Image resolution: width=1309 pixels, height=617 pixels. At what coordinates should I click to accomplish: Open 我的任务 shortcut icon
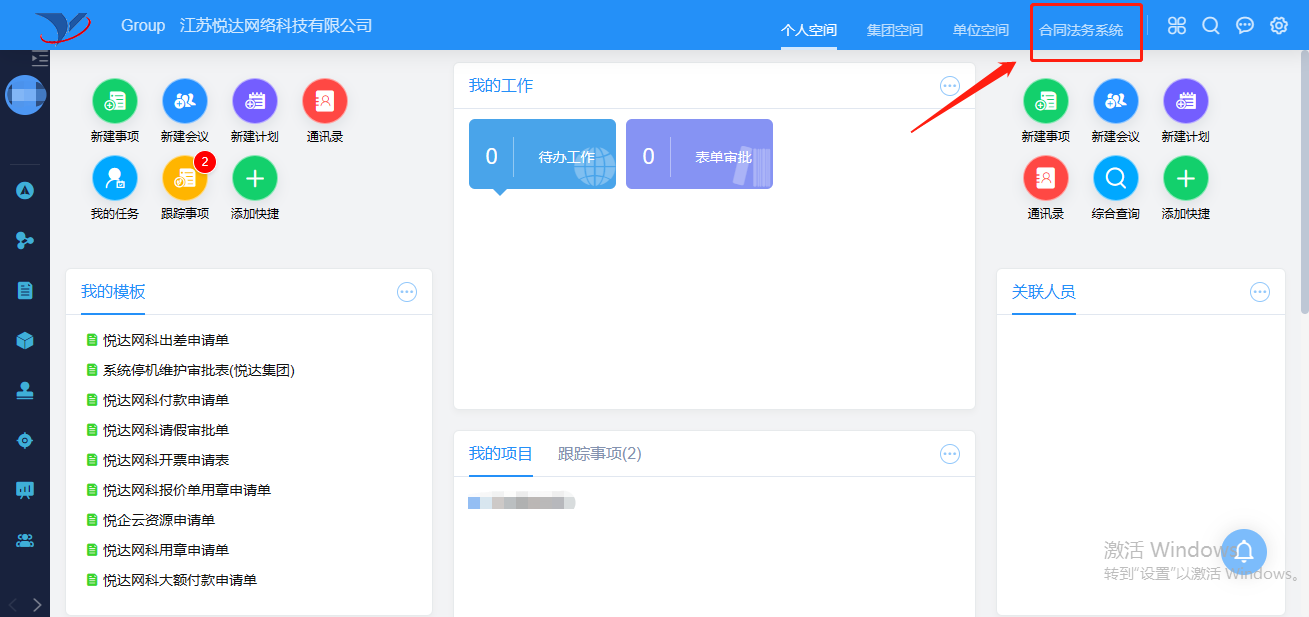click(115, 177)
